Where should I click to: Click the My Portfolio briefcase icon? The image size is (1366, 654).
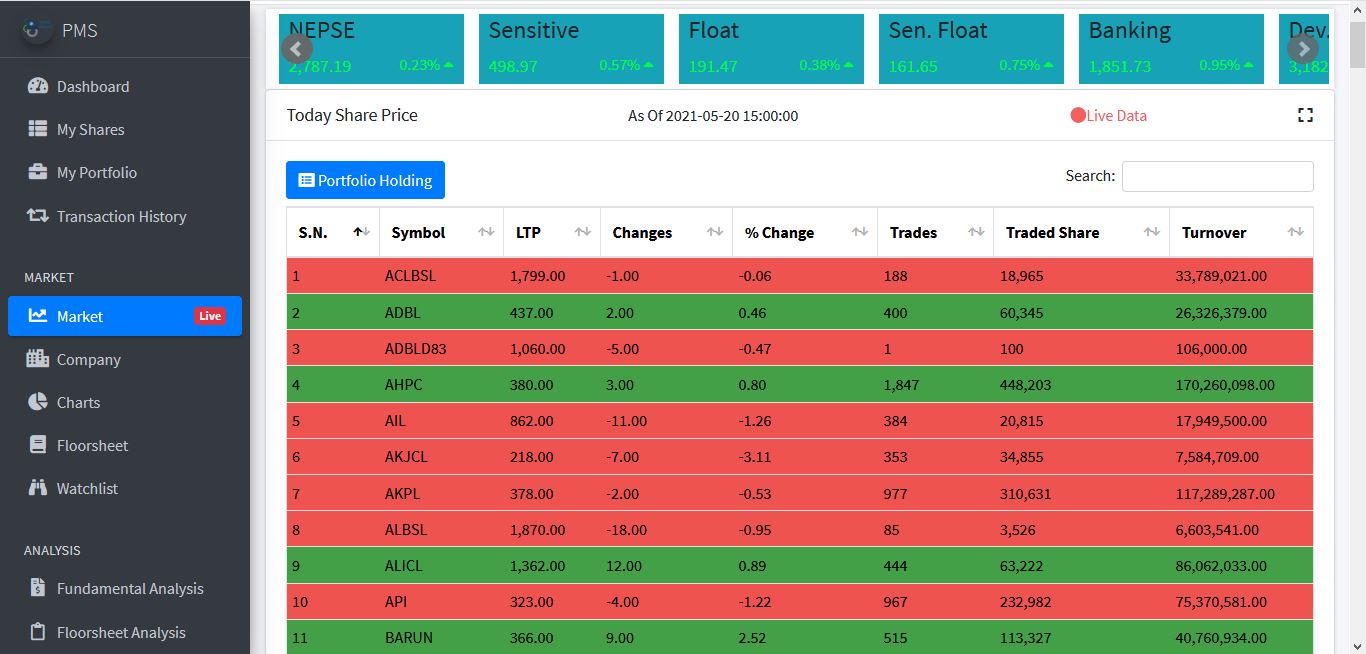click(38, 172)
